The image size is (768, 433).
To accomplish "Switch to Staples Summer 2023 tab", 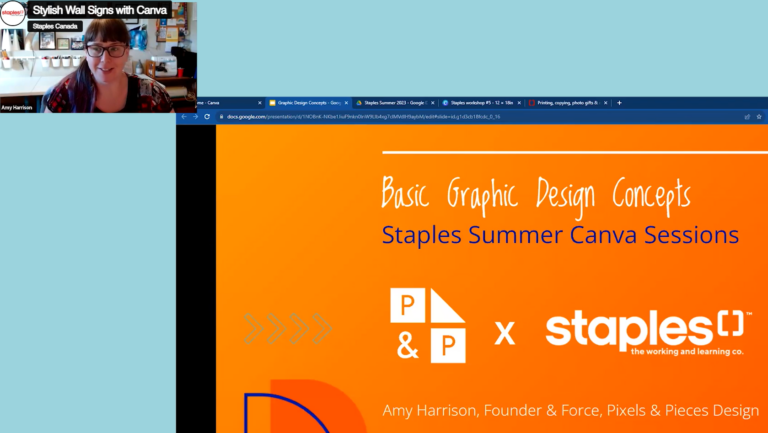I will pos(393,102).
